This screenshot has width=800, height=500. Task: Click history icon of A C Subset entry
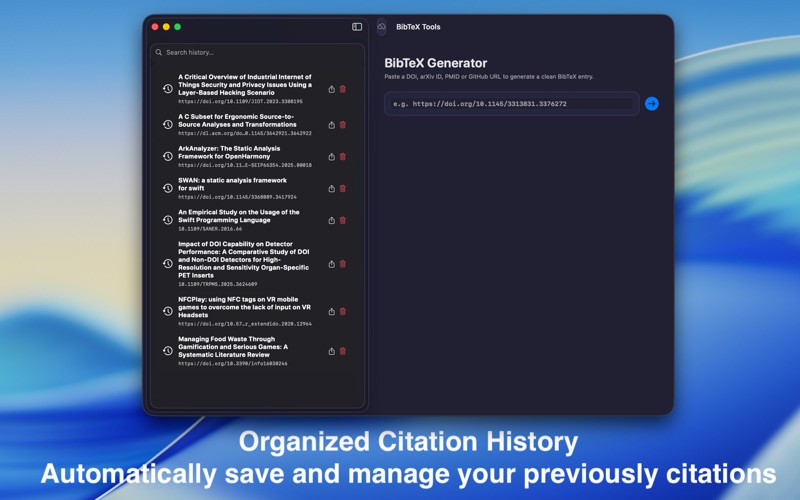pos(167,124)
